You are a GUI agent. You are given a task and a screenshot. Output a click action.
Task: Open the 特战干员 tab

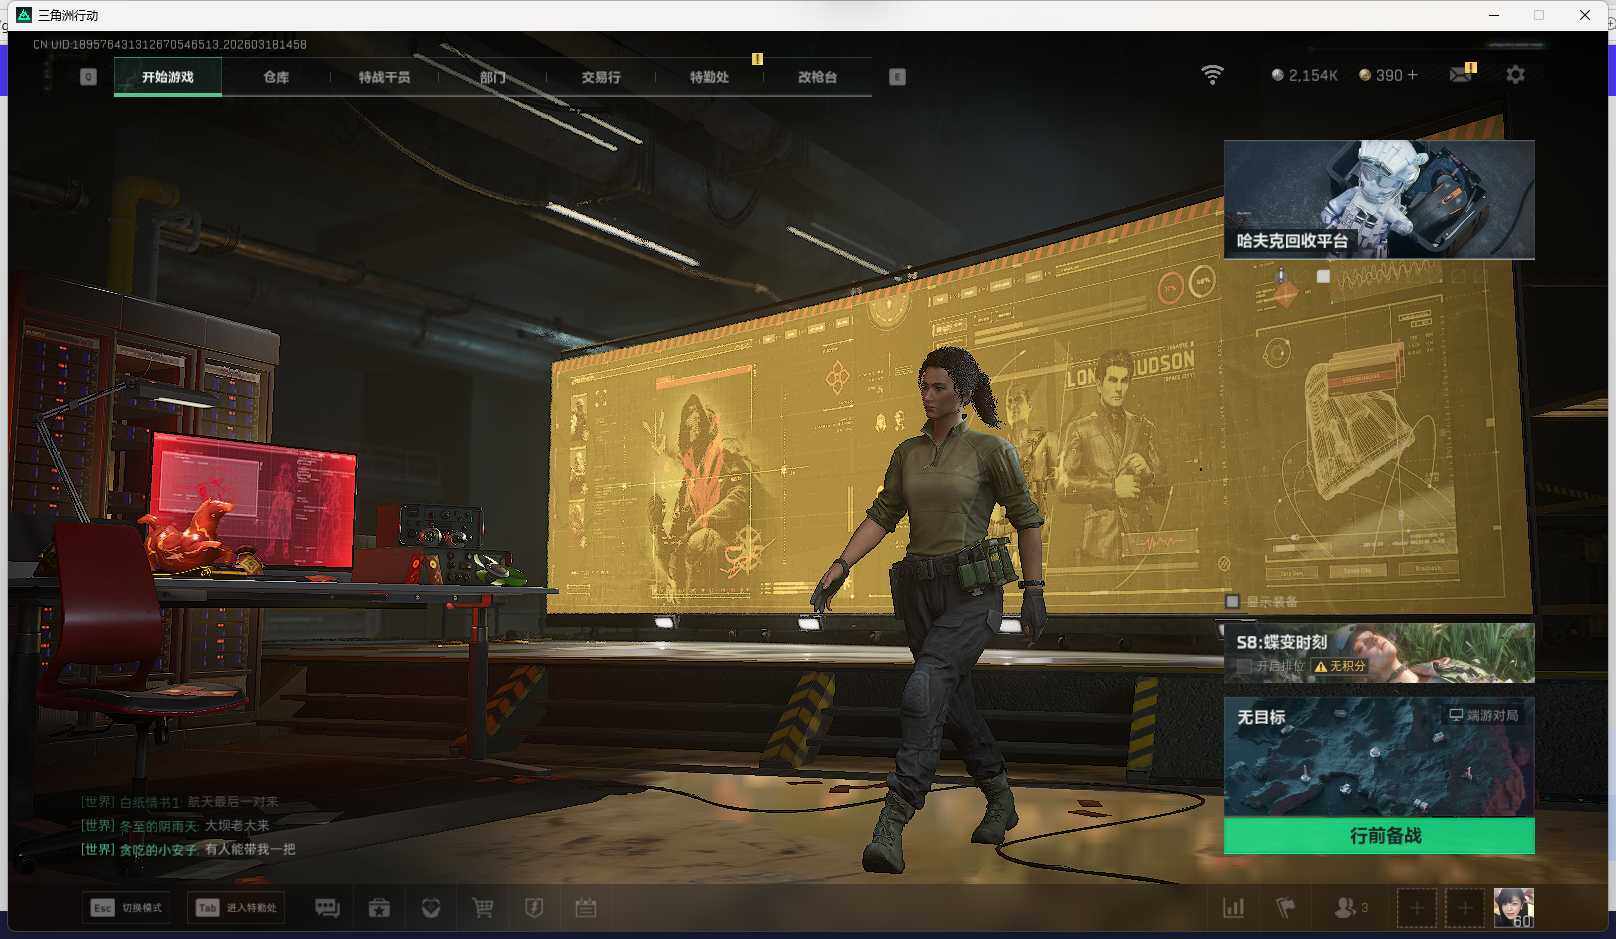point(384,77)
